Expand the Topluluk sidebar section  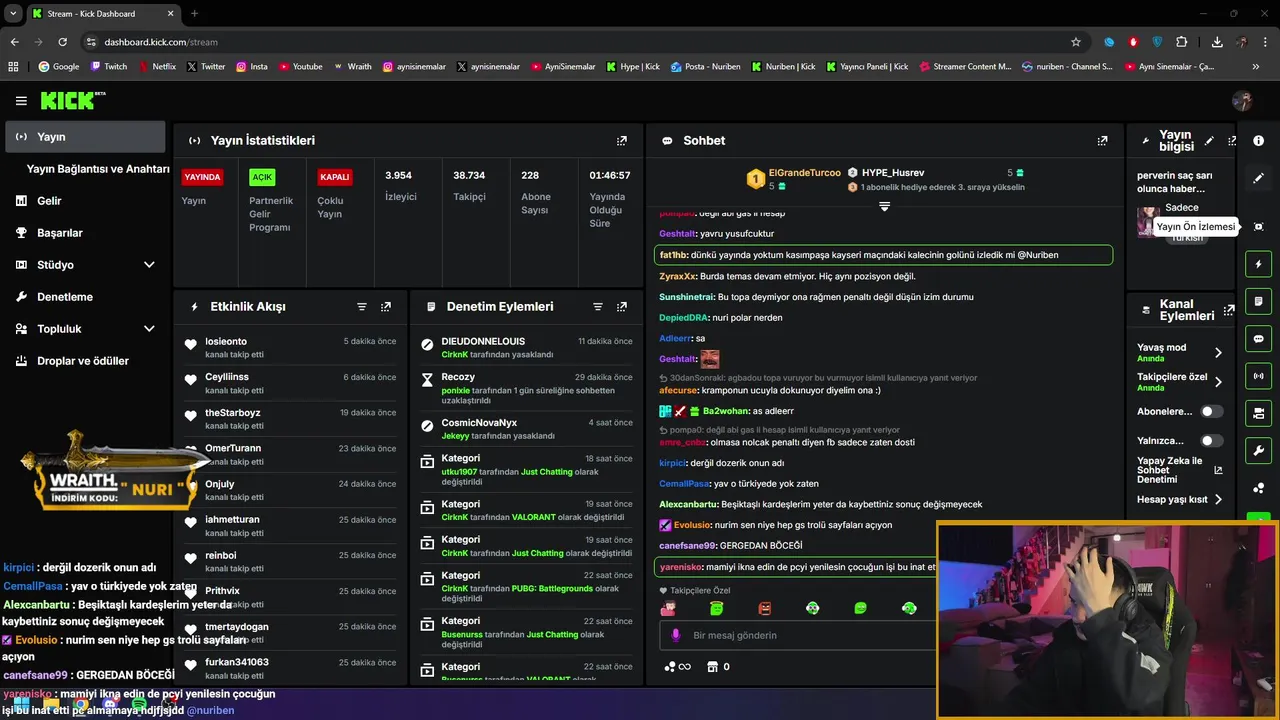pos(149,329)
